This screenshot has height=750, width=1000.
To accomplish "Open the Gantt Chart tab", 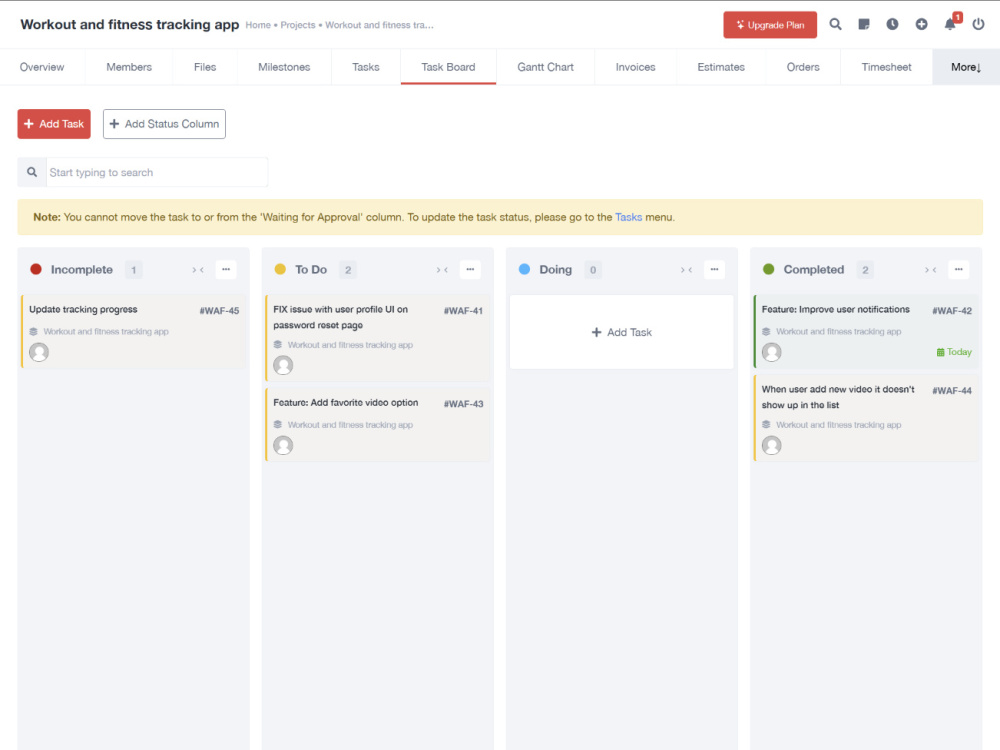I will pos(545,67).
